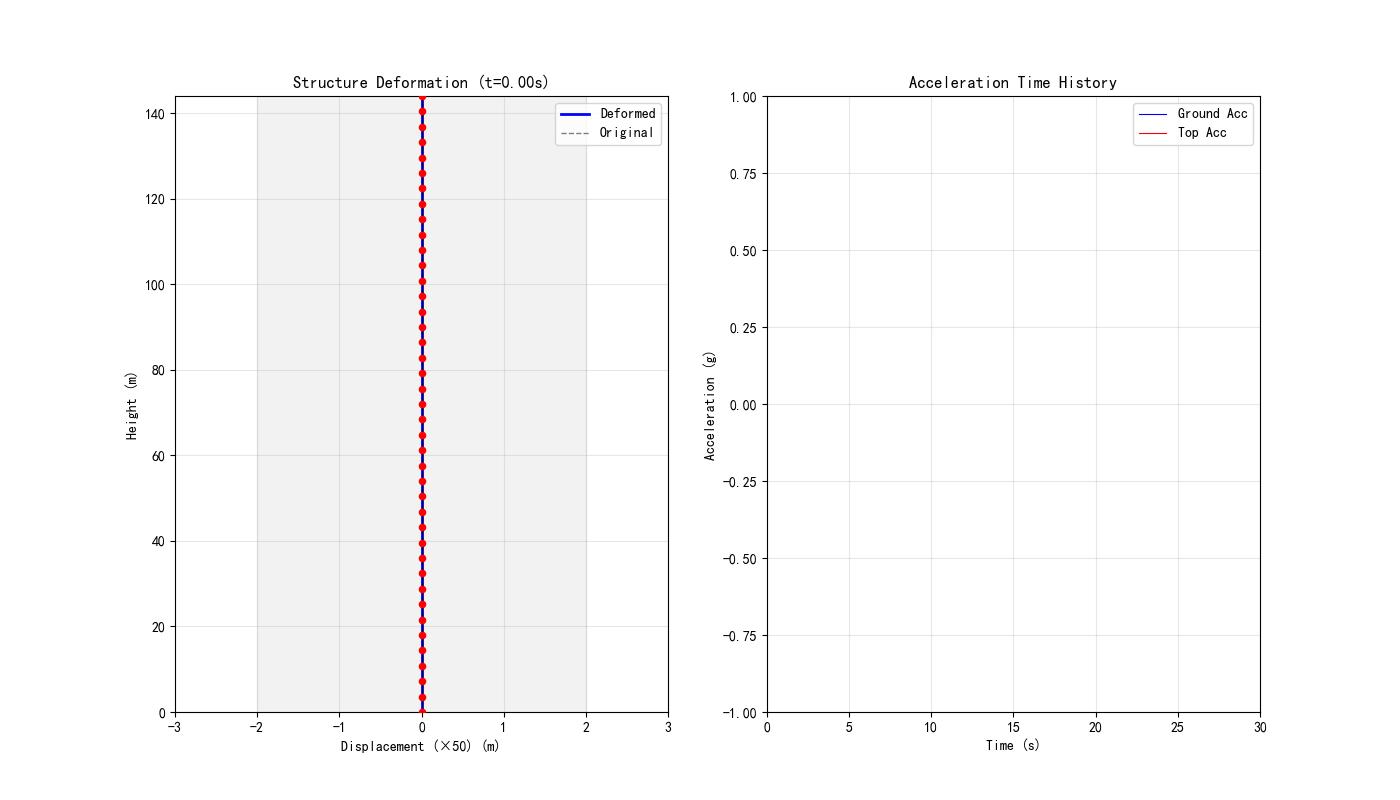
Task: Select the "Deformed" legend entry
Action: (x=609, y=114)
